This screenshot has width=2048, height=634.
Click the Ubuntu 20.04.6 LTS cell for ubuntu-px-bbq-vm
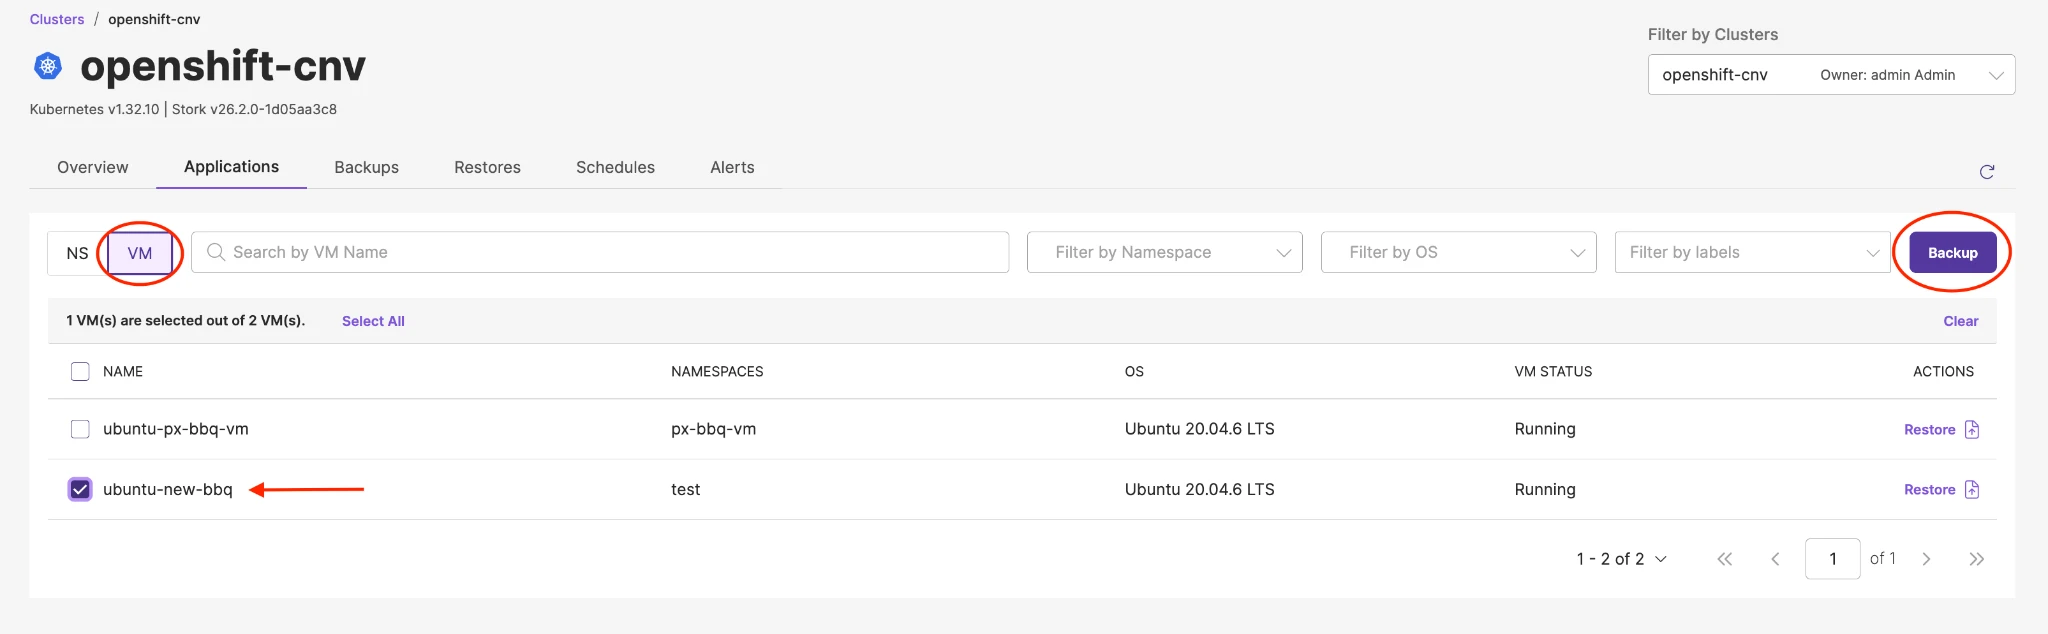(x=1199, y=429)
